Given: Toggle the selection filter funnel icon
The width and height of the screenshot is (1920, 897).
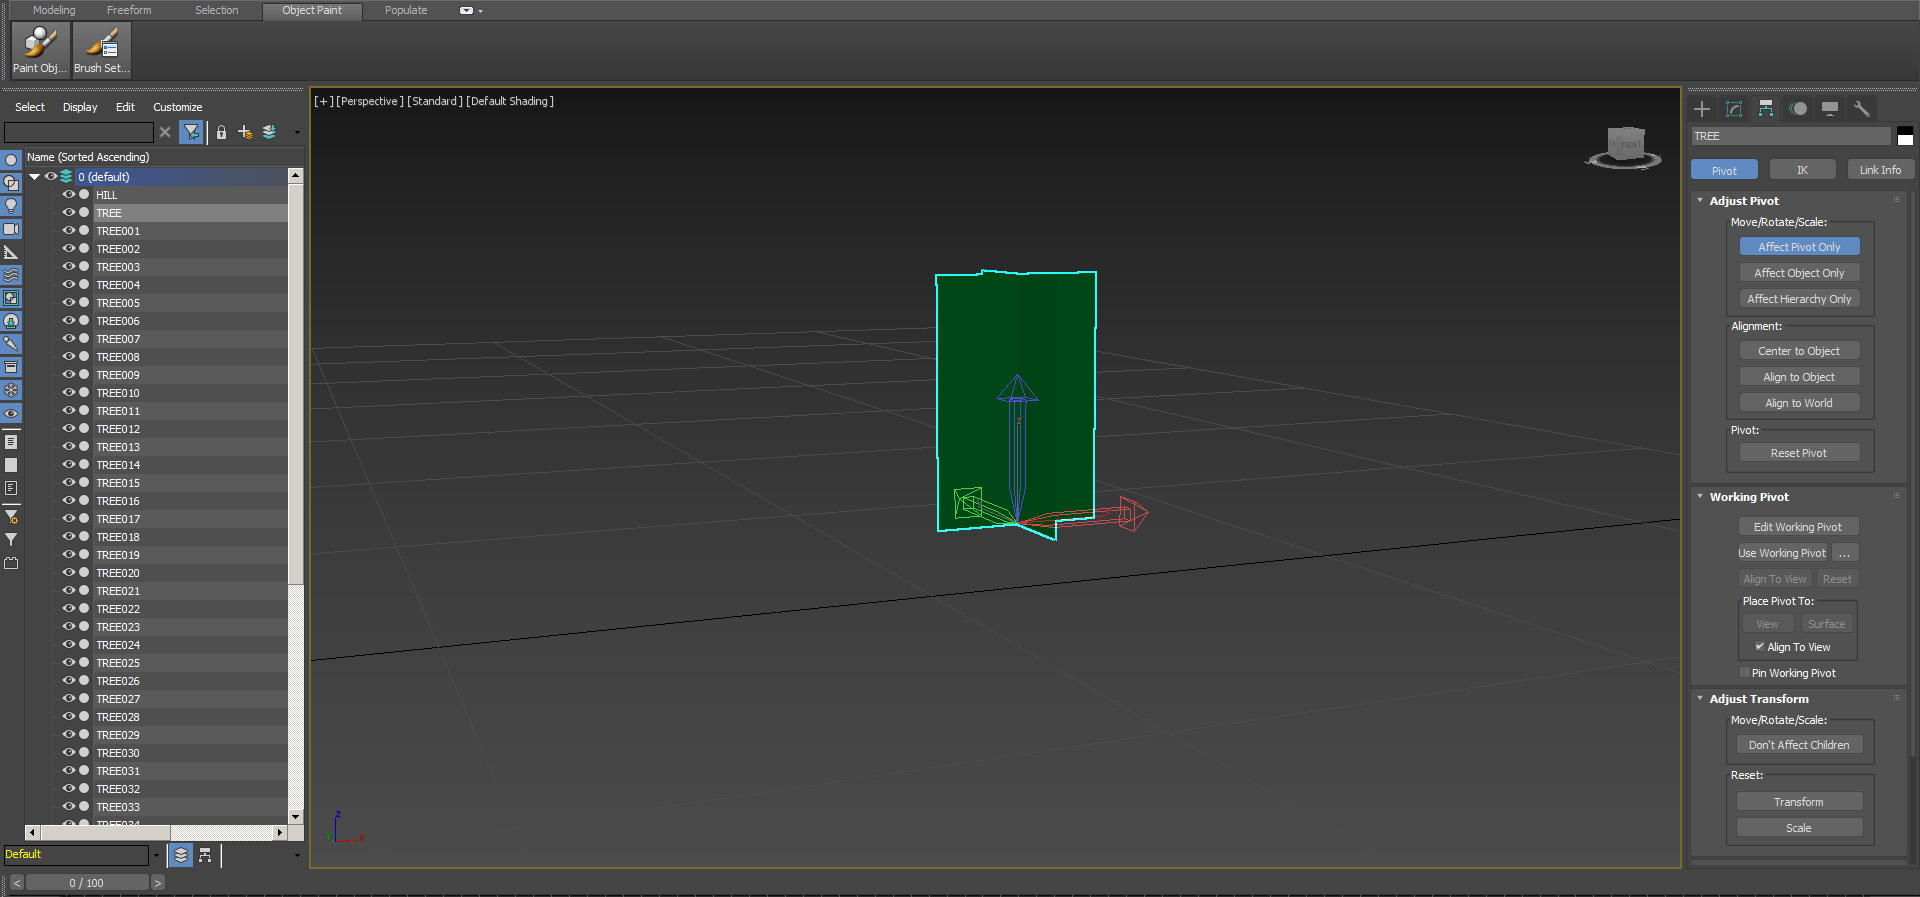Looking at the screenshot, I should click(191, 132).
